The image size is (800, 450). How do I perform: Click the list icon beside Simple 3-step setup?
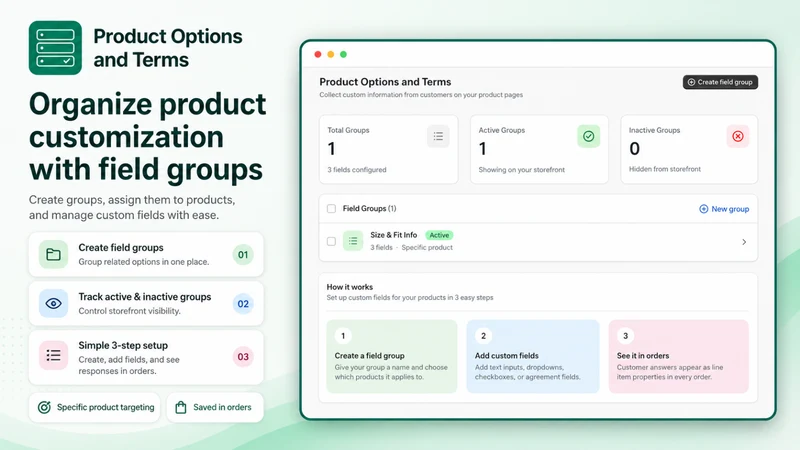click(x=53, y=355)
